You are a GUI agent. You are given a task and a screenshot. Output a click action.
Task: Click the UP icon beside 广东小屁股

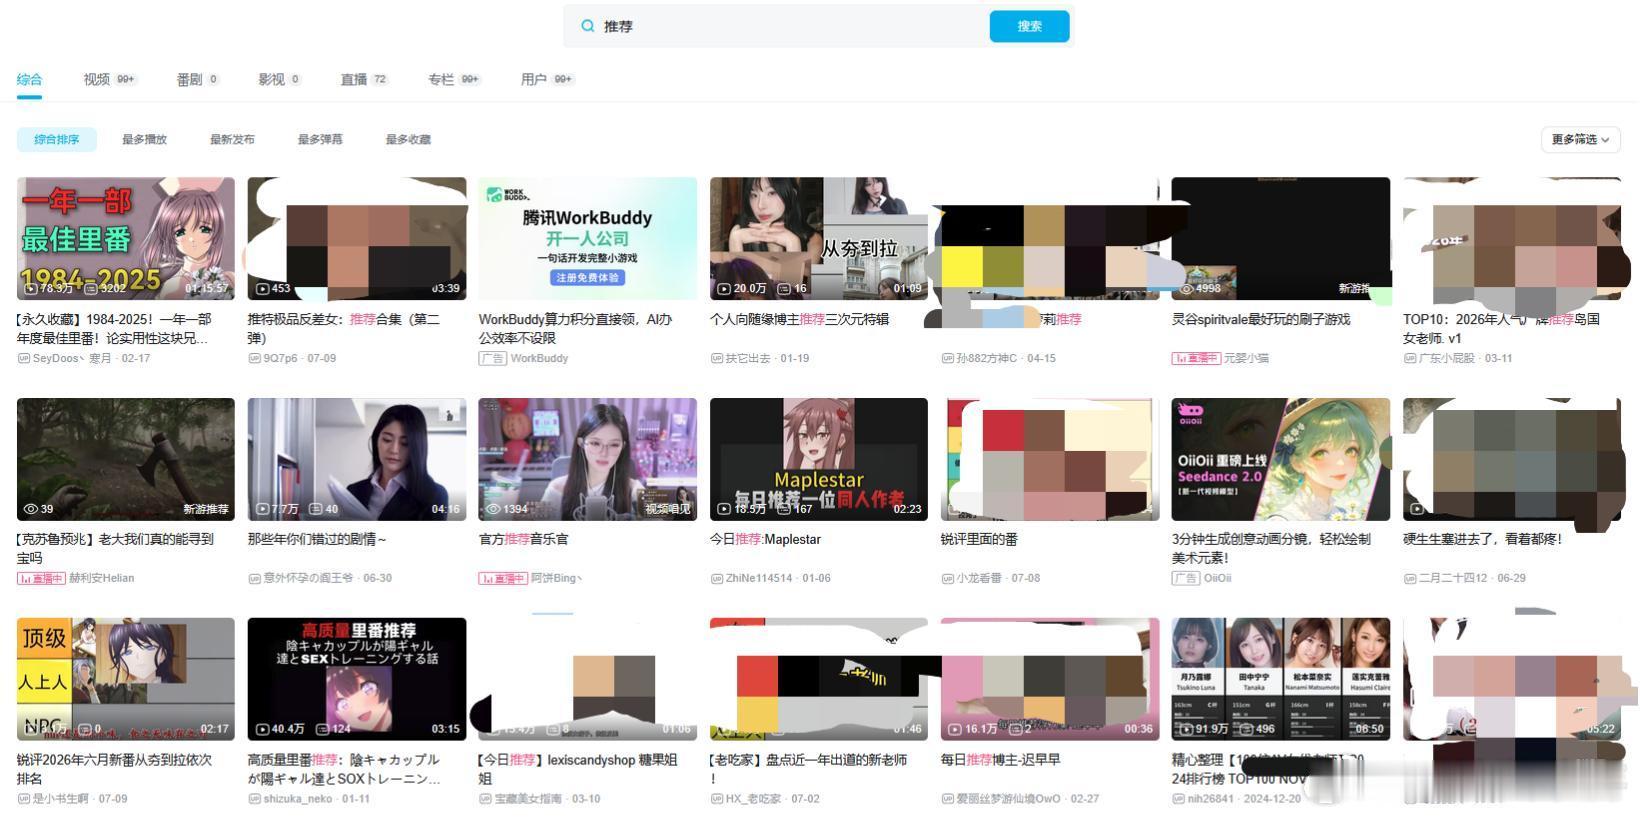pos(1410,358)
